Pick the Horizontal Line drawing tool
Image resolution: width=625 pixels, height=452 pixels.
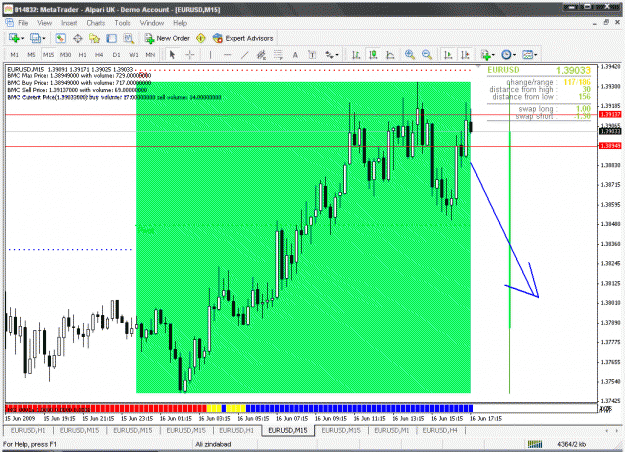pyautogui.click(x=228, y=55)
